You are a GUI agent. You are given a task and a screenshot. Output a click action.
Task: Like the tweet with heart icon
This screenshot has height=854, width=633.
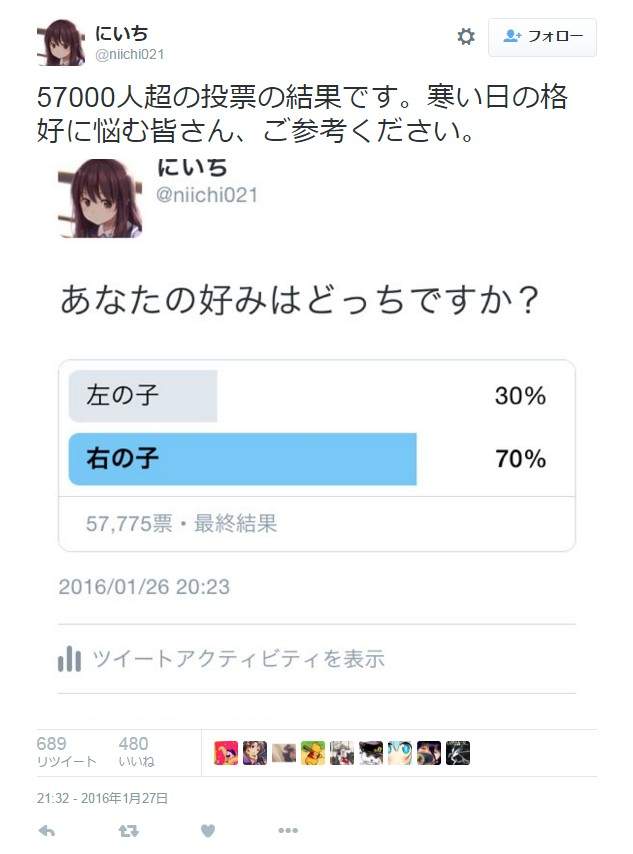[x=208, y=831]
